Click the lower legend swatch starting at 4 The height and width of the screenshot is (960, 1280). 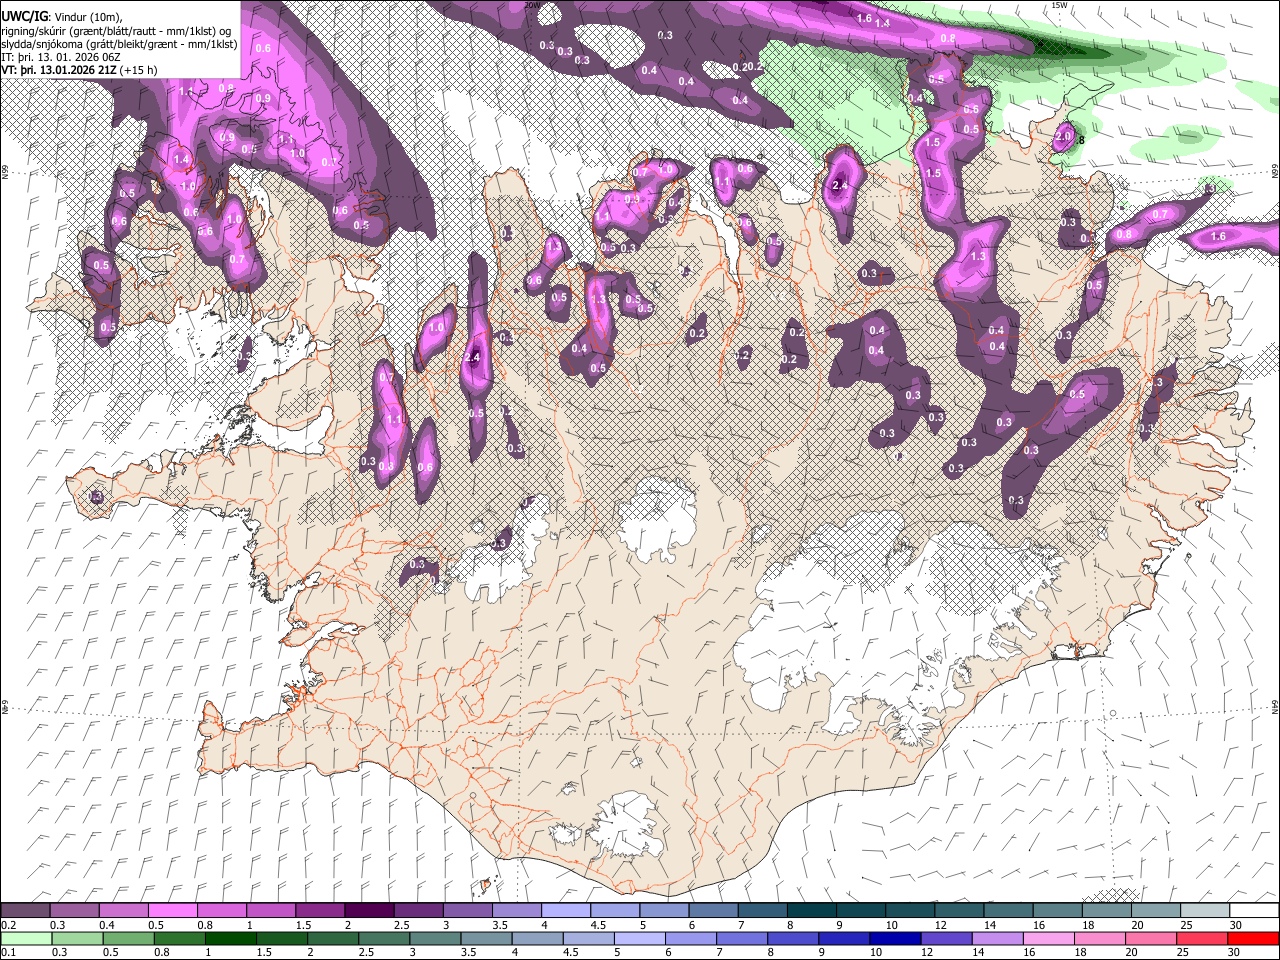[x=537, y=938]
